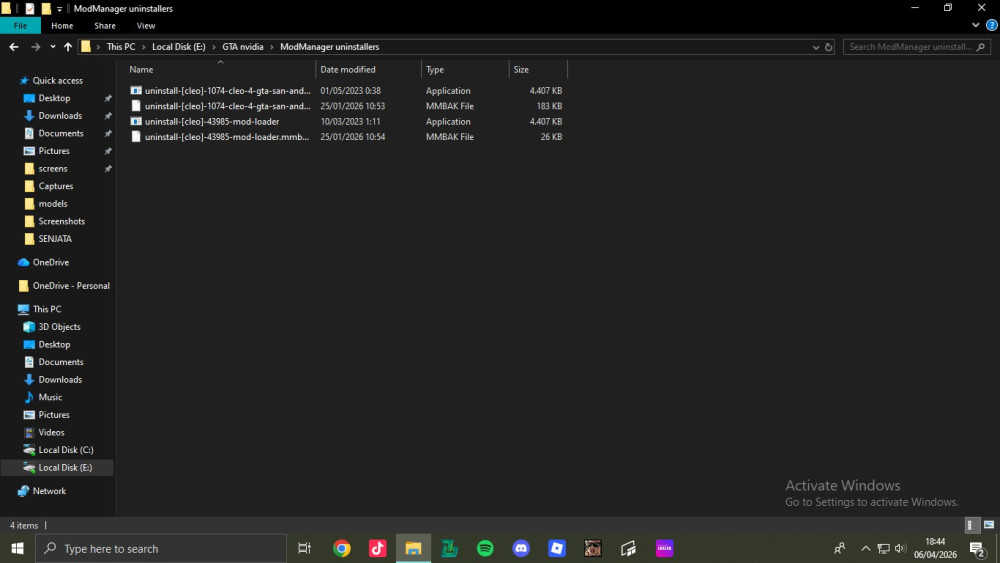Open the notification center
This screenshot has height=563, width=1000.
pyautogui.click(x=978, y=548)
